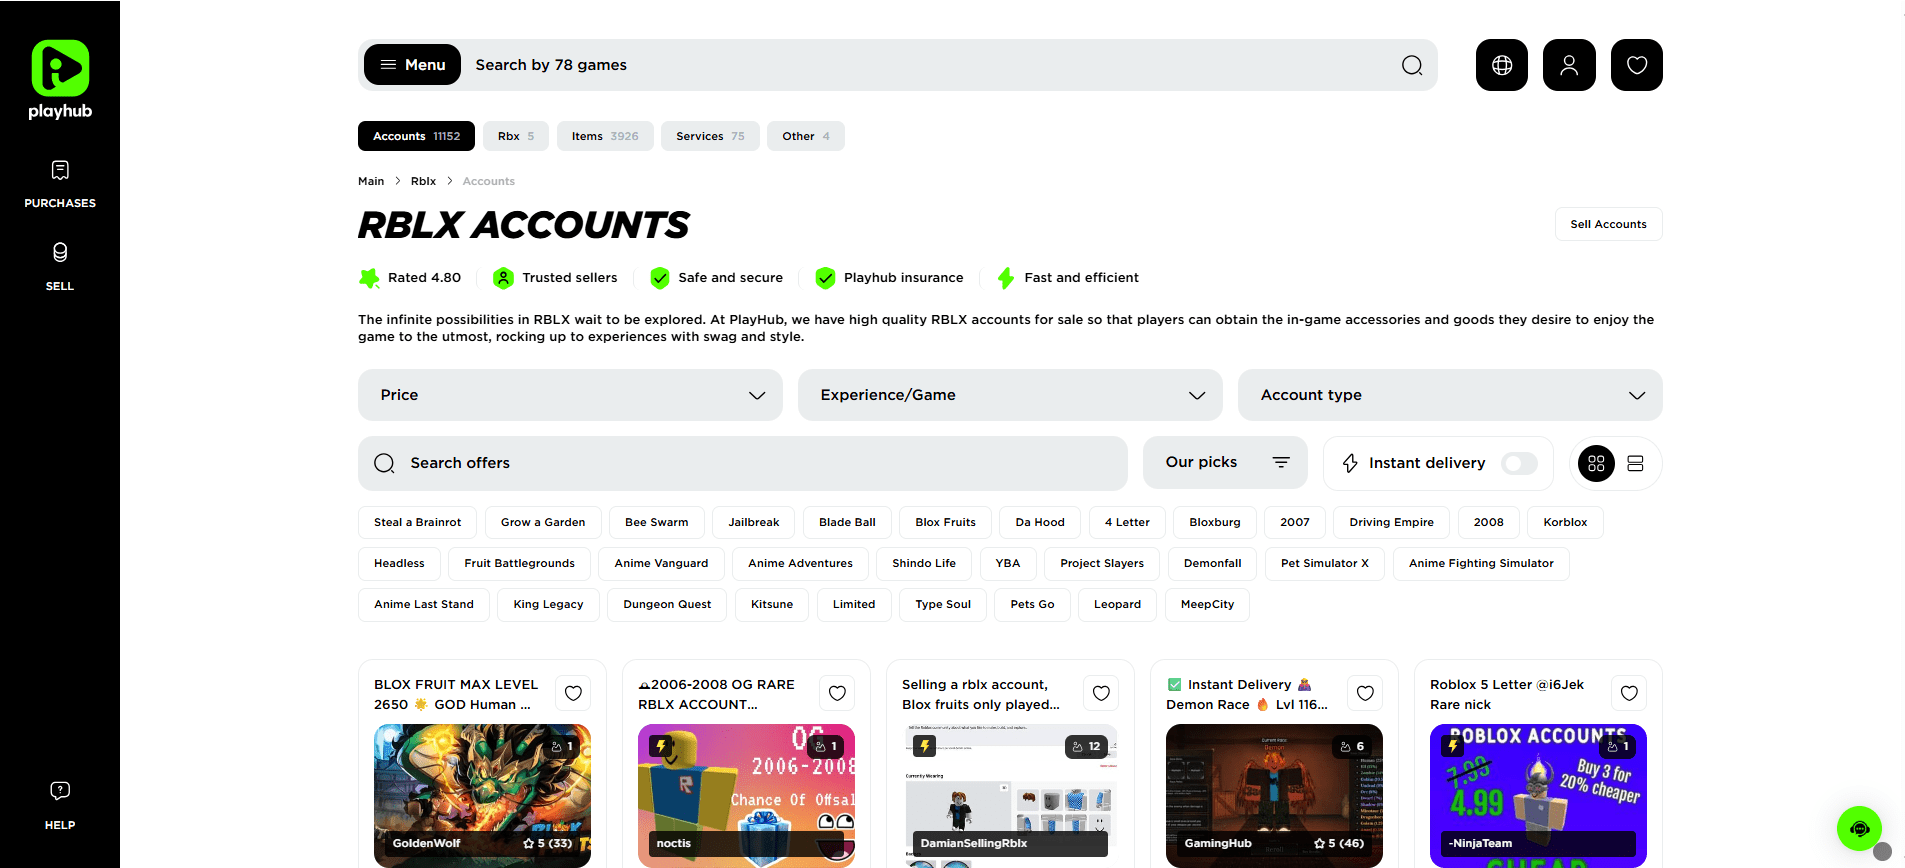
Task: Open the Account type dropdown
Action: (1449, 395)
